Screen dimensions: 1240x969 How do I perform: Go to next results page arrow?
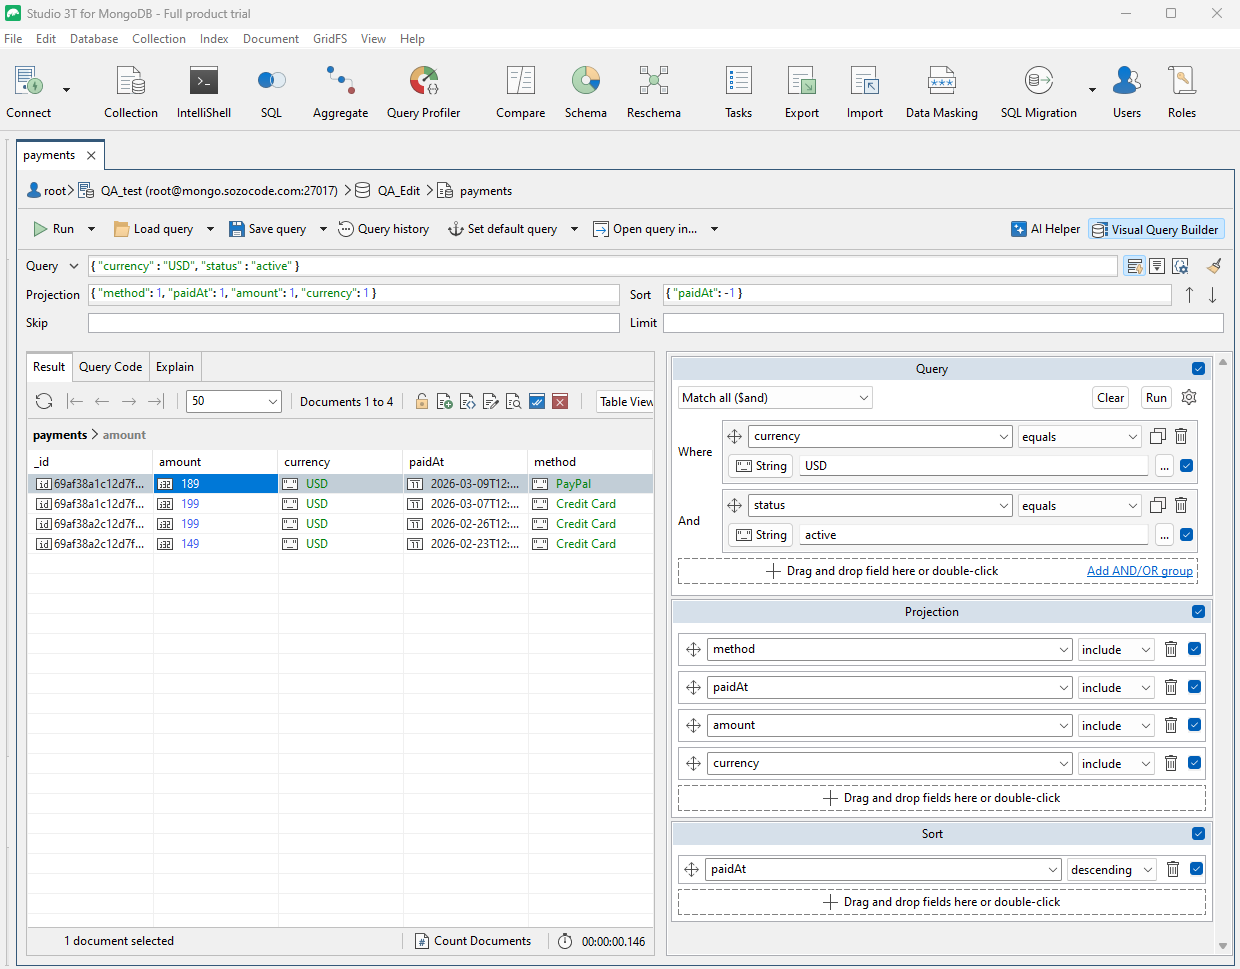[x=129, y=401]
